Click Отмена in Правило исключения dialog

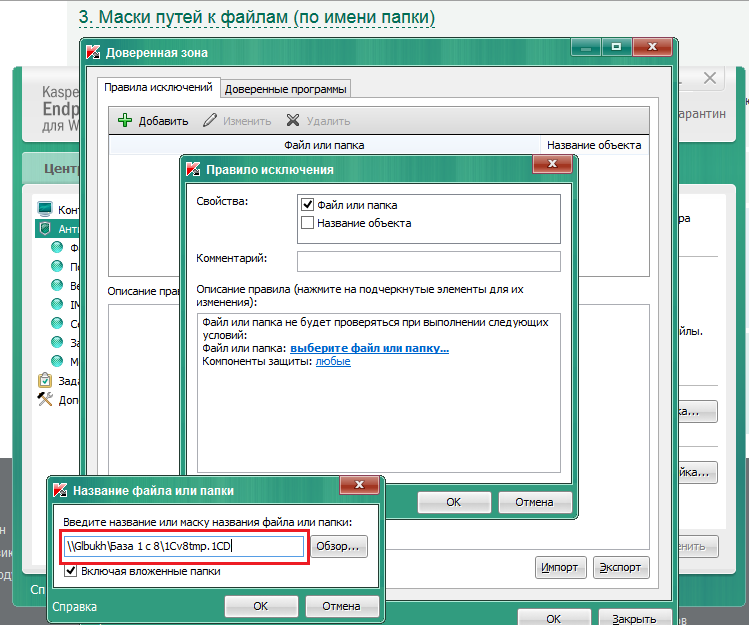[535, 502]
